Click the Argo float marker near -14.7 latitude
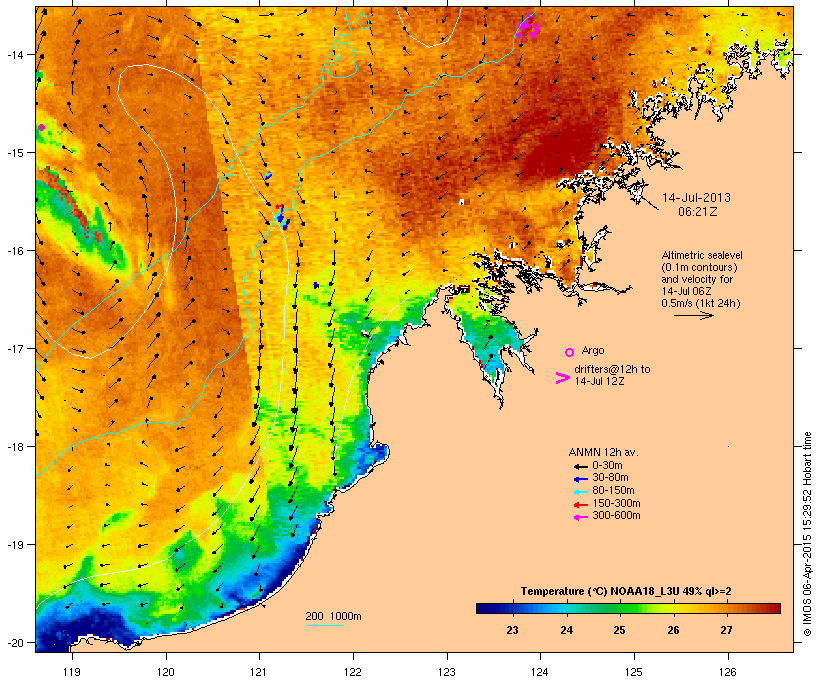820x680 pixels. point(41,127)
